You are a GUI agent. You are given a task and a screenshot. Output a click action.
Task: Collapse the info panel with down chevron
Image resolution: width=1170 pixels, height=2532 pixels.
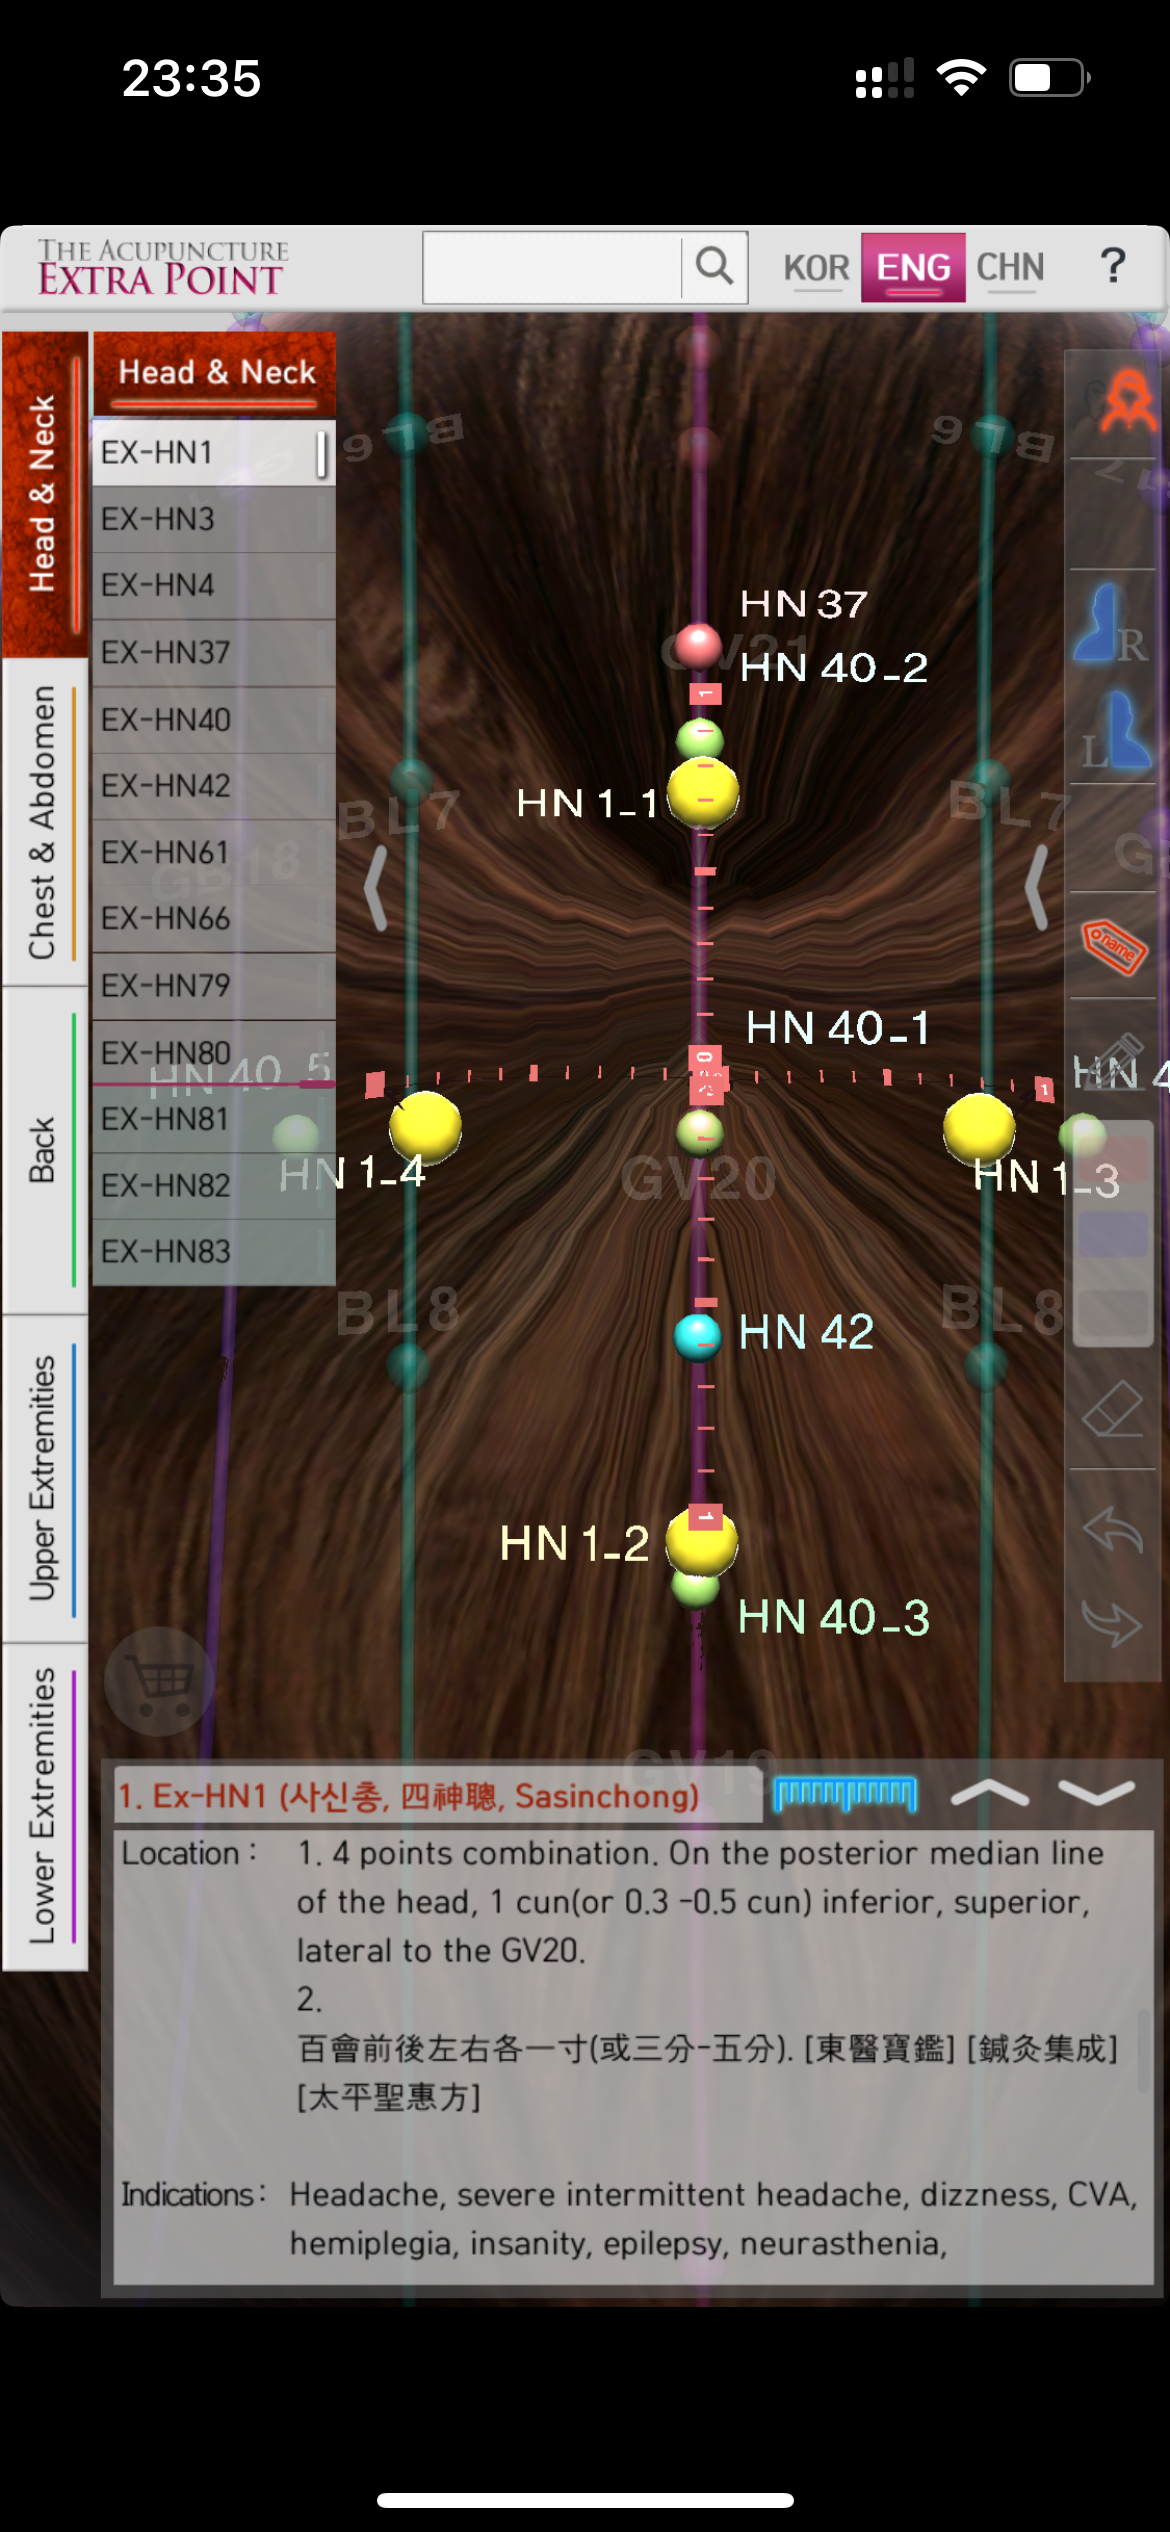click(1096, 1794)
